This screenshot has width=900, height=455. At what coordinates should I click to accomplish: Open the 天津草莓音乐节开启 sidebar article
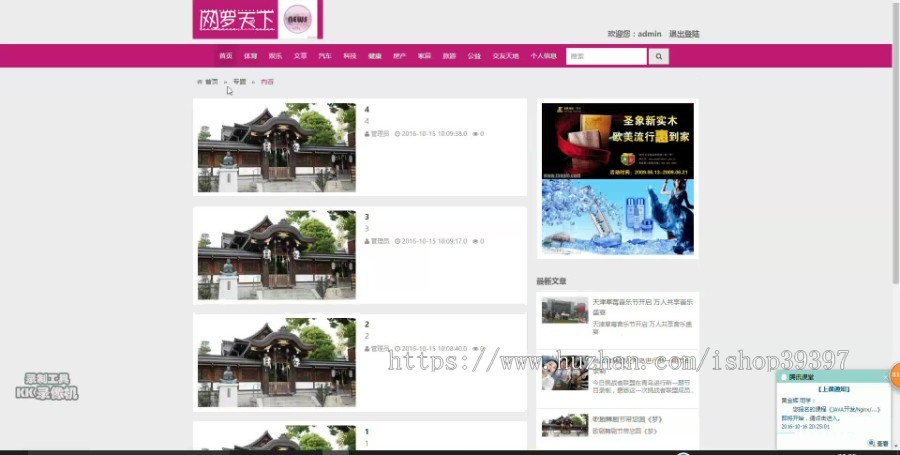pyautogui.click(x=643, y=306)
